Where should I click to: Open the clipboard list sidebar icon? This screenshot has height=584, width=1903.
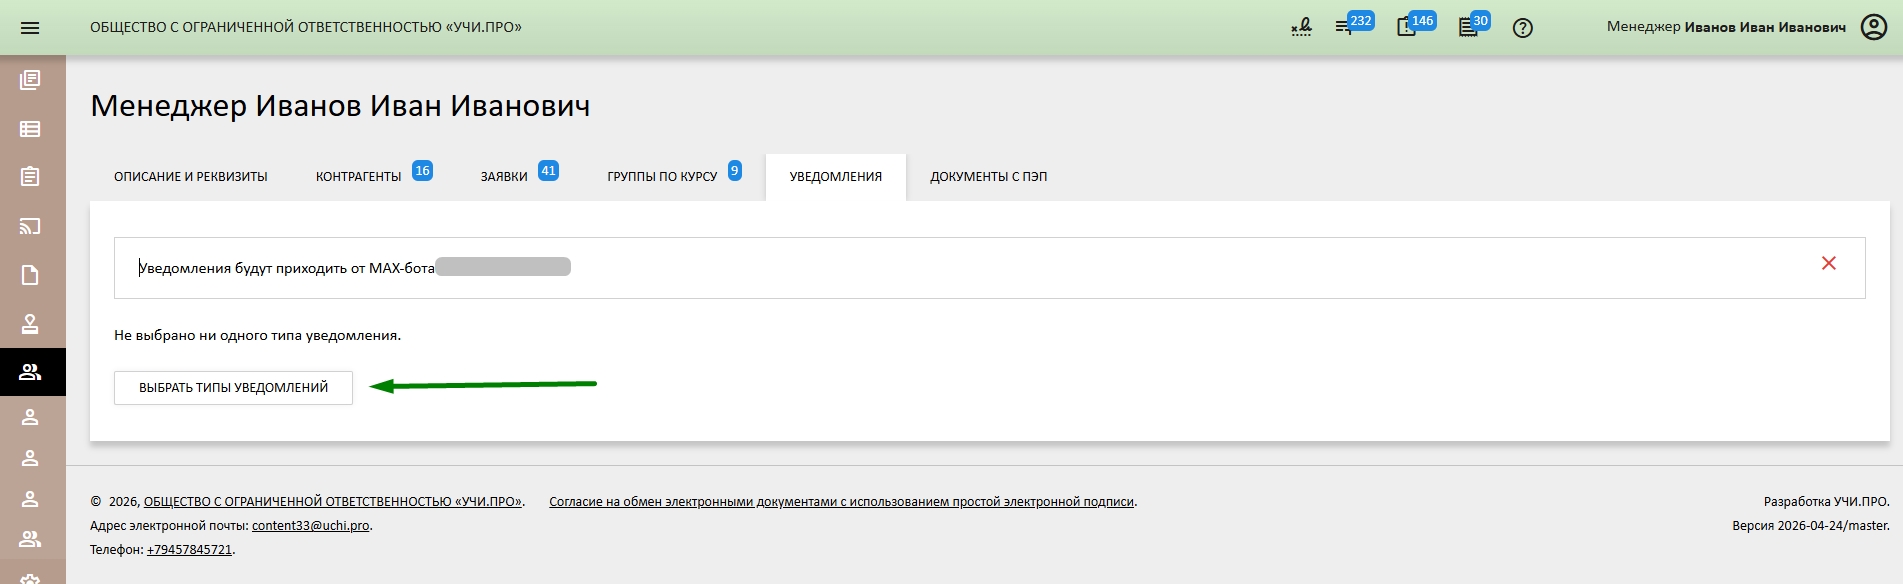tap(30, 177)
